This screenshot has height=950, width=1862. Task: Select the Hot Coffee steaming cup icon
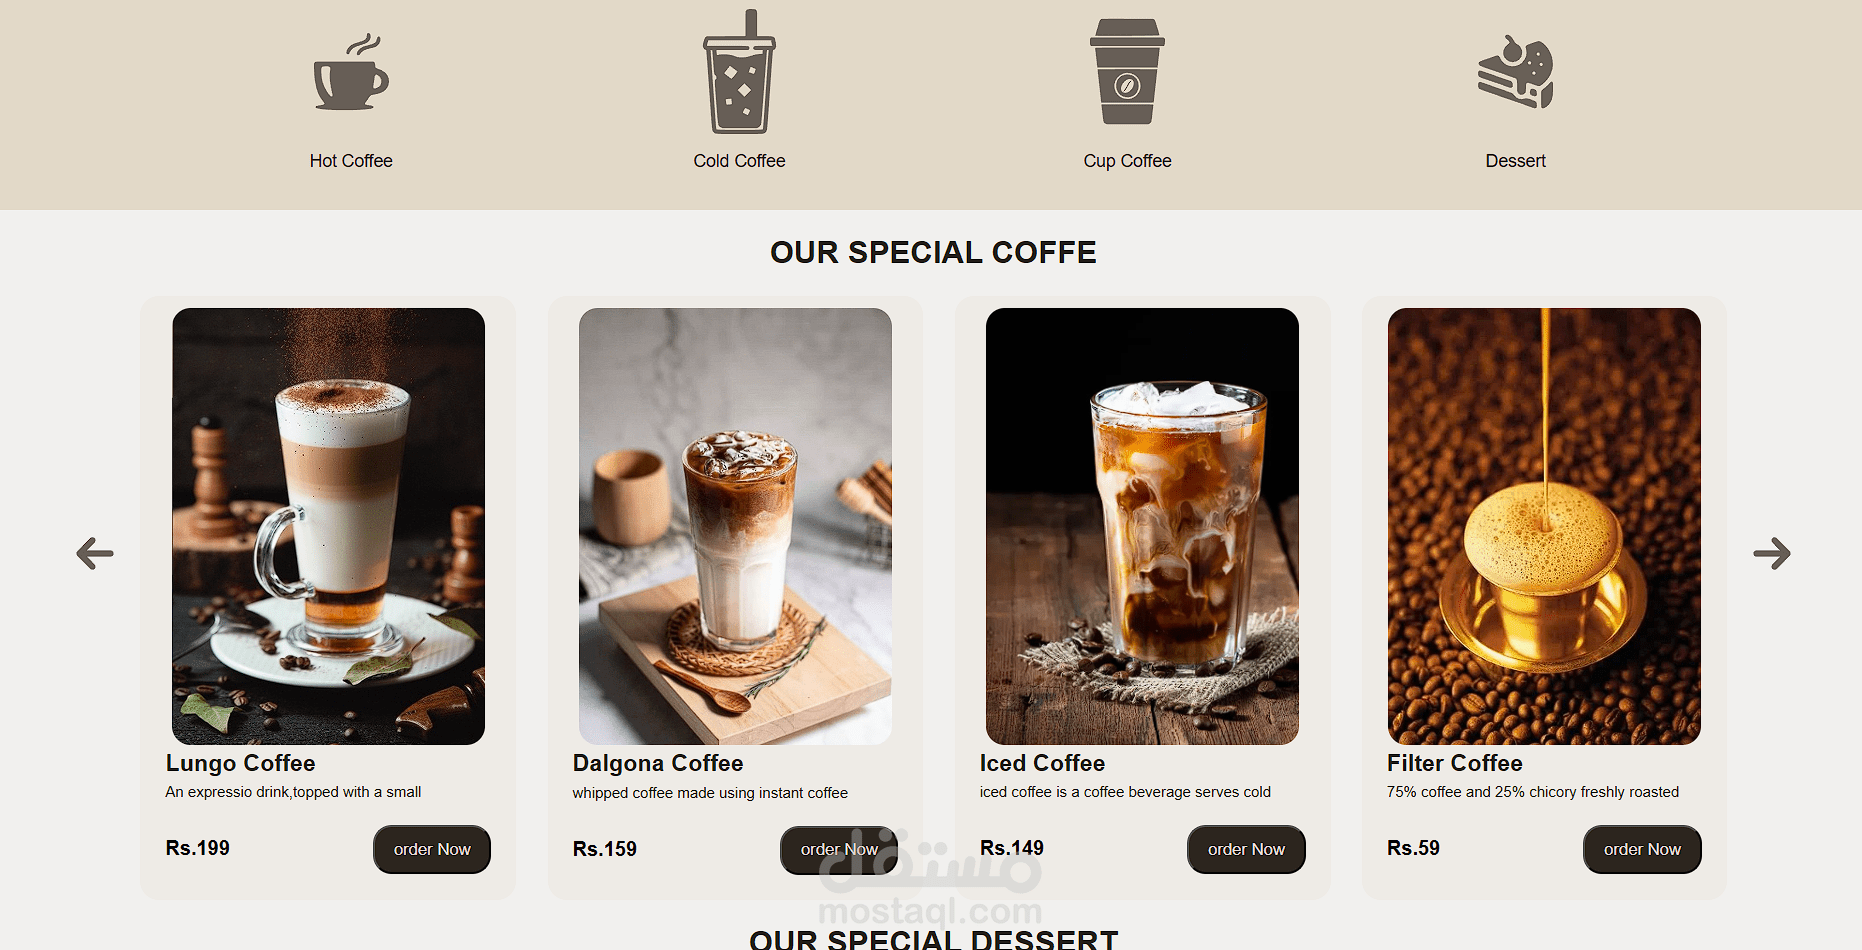click(351, 72)
